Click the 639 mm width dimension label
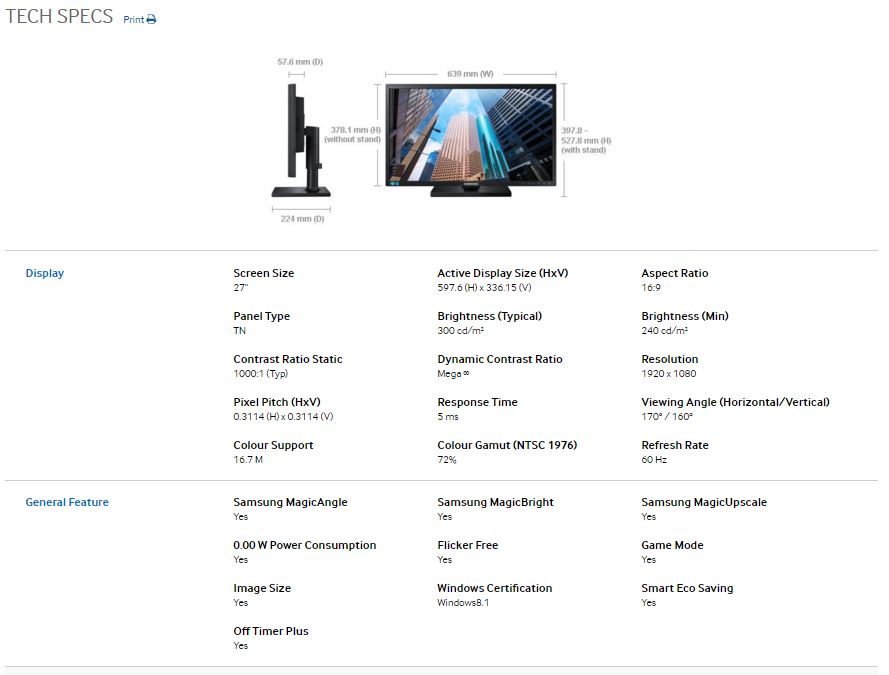 click(x=470, y=73)
